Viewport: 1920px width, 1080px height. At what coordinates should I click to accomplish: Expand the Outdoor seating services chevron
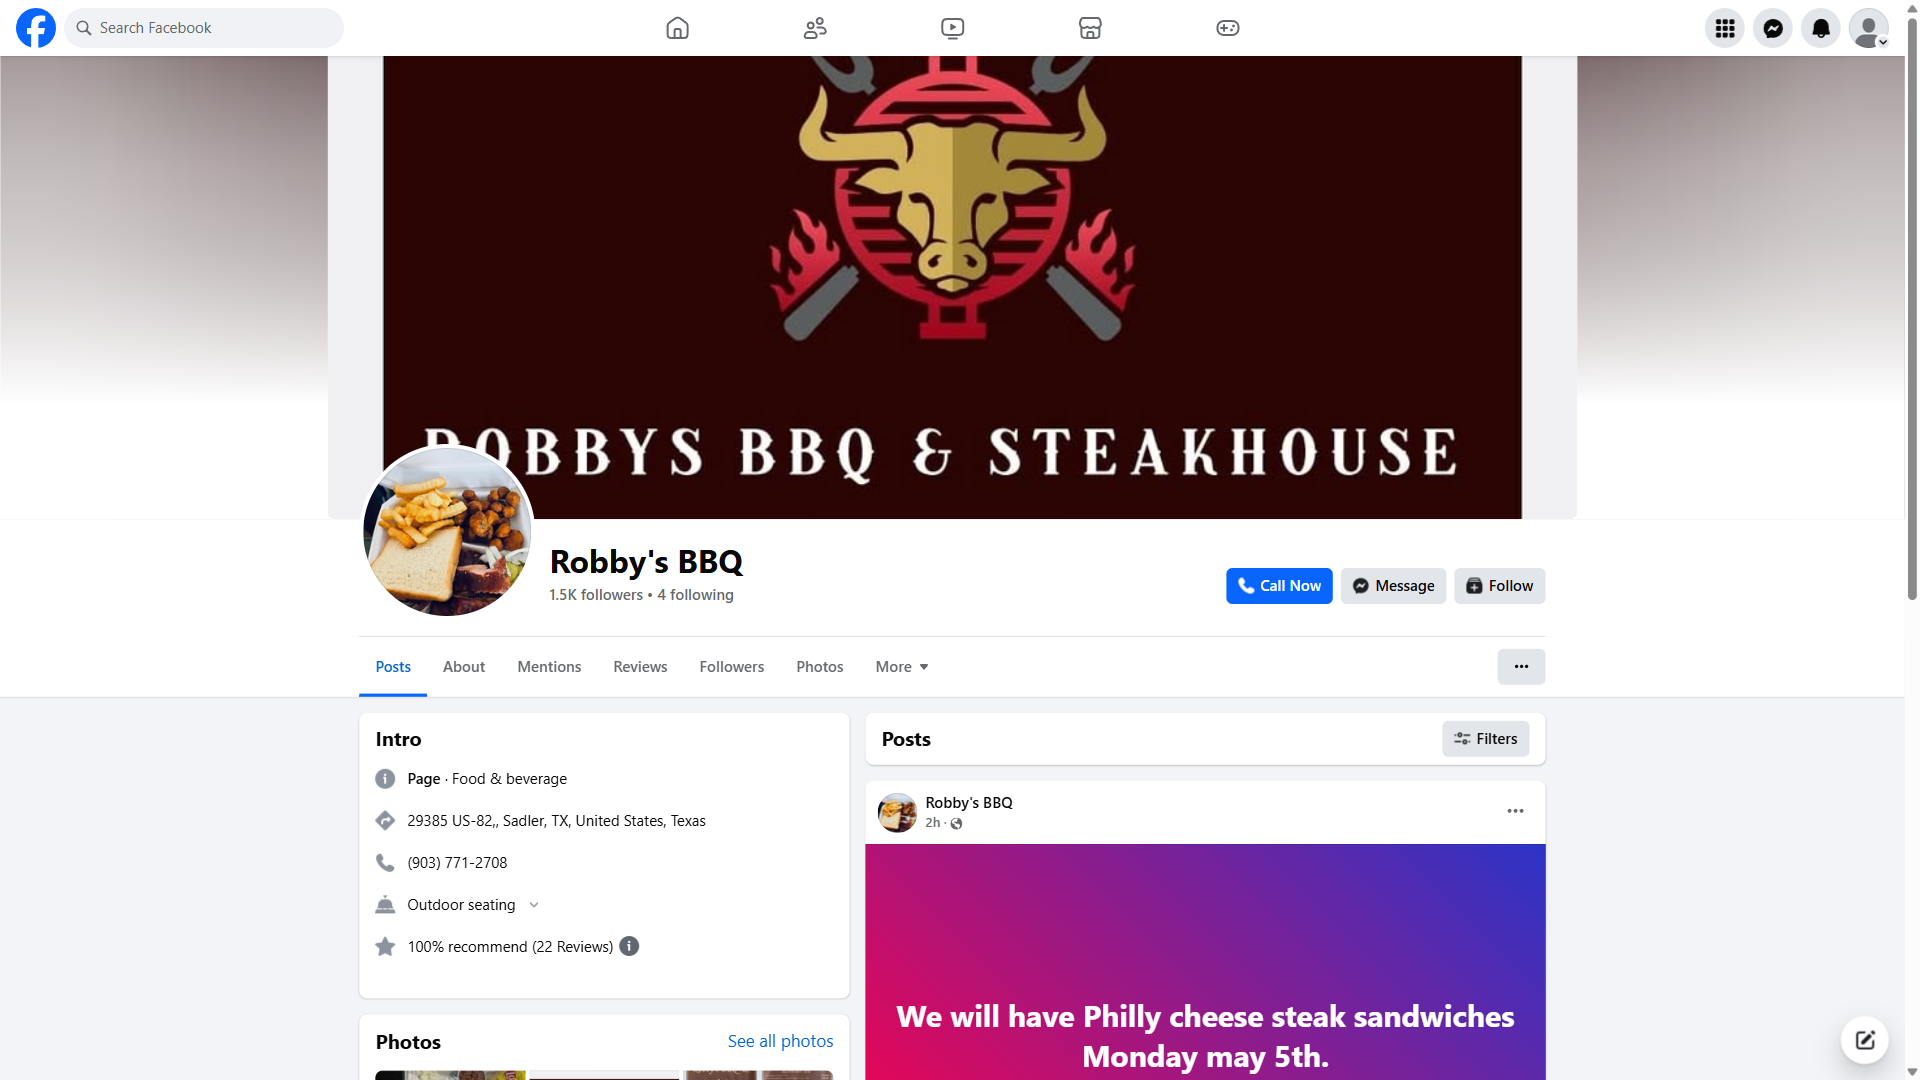tap(534, 905)
